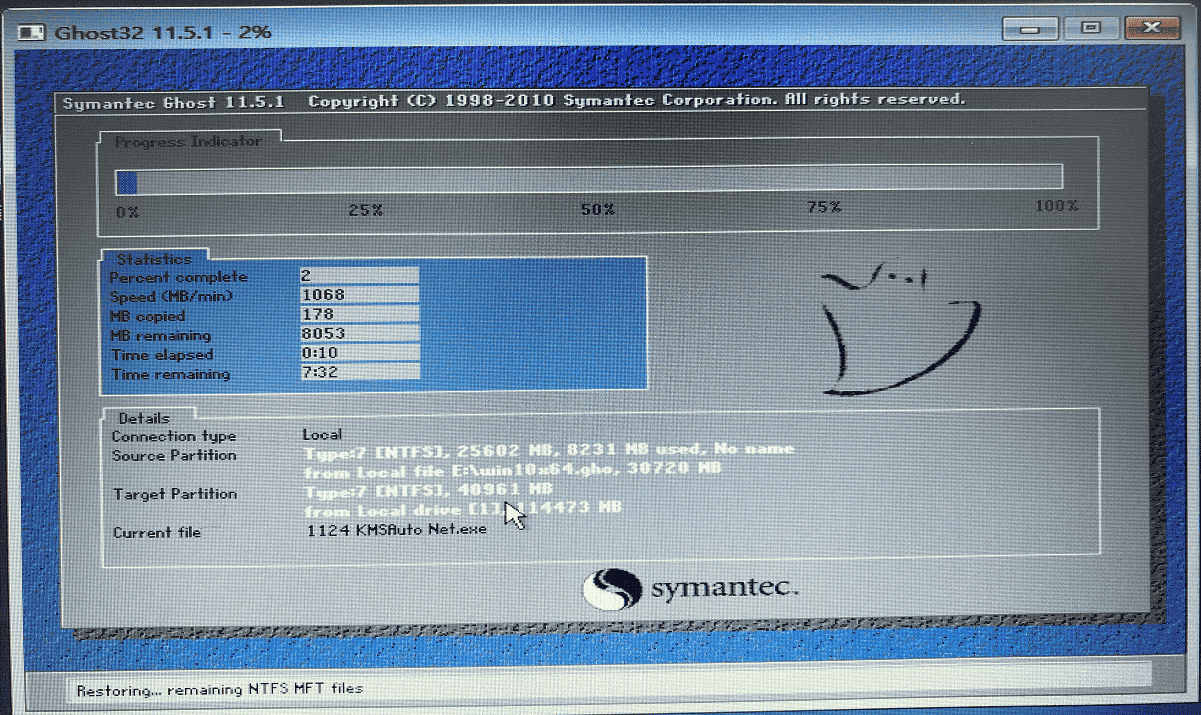
Task: Click the MB remaining value 8053
Action: click(359, 335)
